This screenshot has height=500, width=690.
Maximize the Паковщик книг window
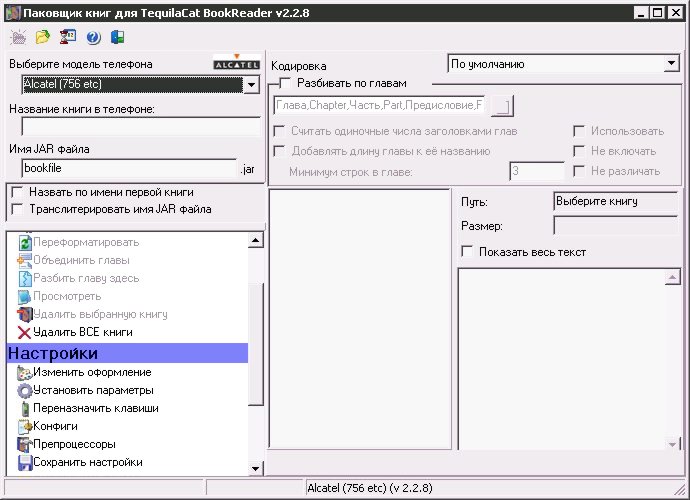click(x=657, y=13)
